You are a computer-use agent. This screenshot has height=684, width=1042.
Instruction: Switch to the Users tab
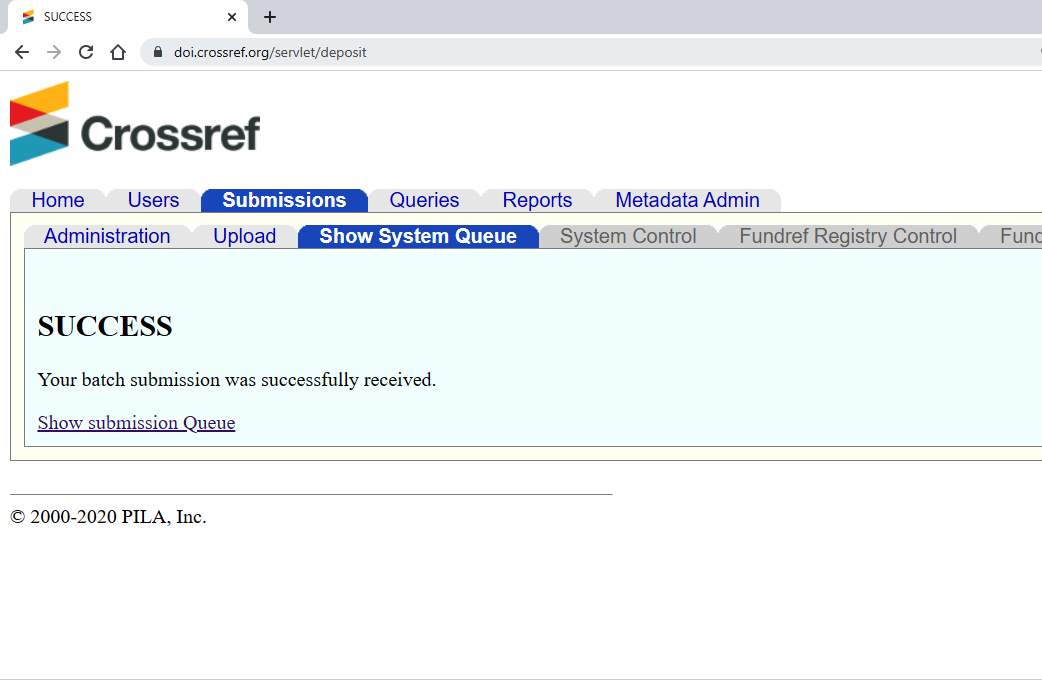(x=152, y=200)
